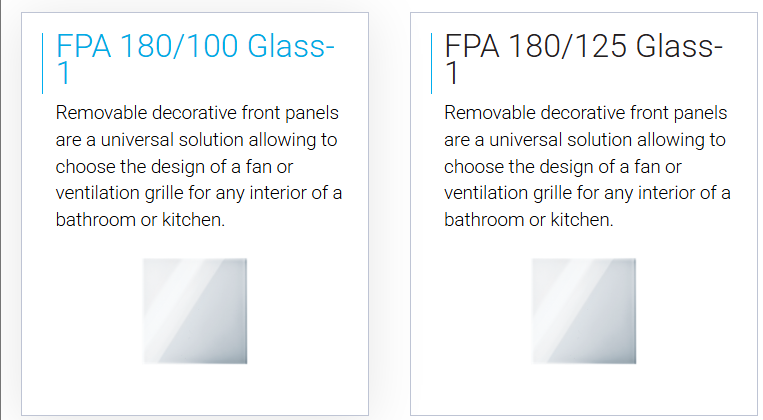This screenshot has height=420, width=763.
Task: Click 'Removable decorative front panels' in left card
Action: [197, 113]
